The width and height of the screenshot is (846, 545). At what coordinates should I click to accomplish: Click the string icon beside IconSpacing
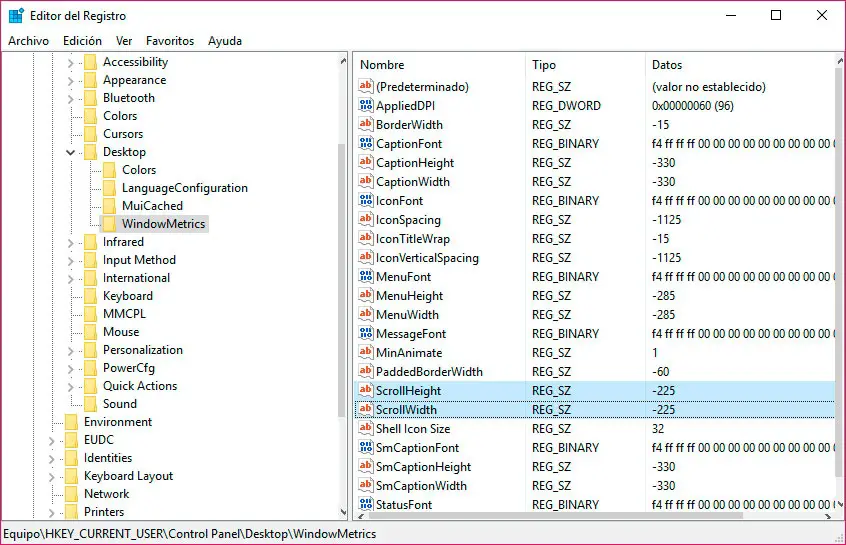tap(366, 219)
